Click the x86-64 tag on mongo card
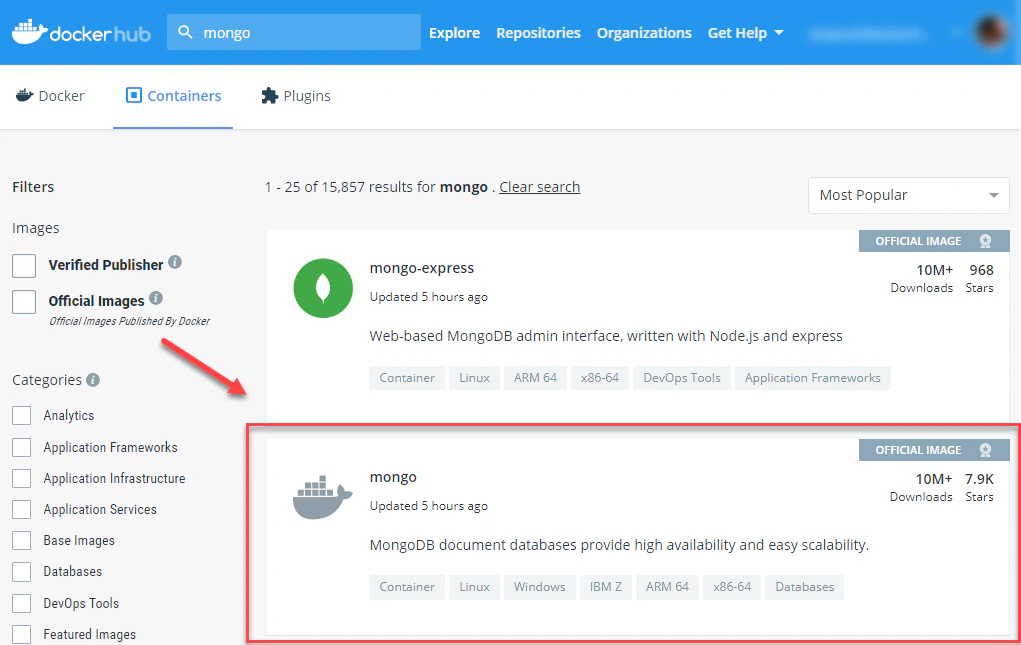The width and height of the screenshot is (1021, 645). (732, 587)
